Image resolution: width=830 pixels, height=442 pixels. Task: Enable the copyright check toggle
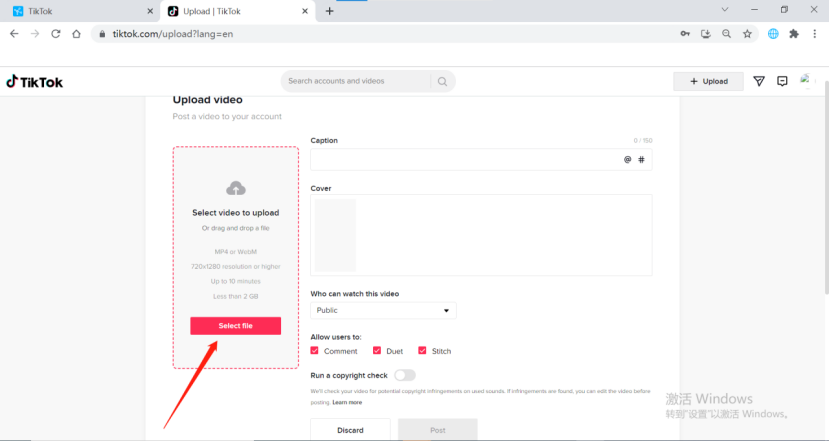pyautogui.click(x=404, y=375)
